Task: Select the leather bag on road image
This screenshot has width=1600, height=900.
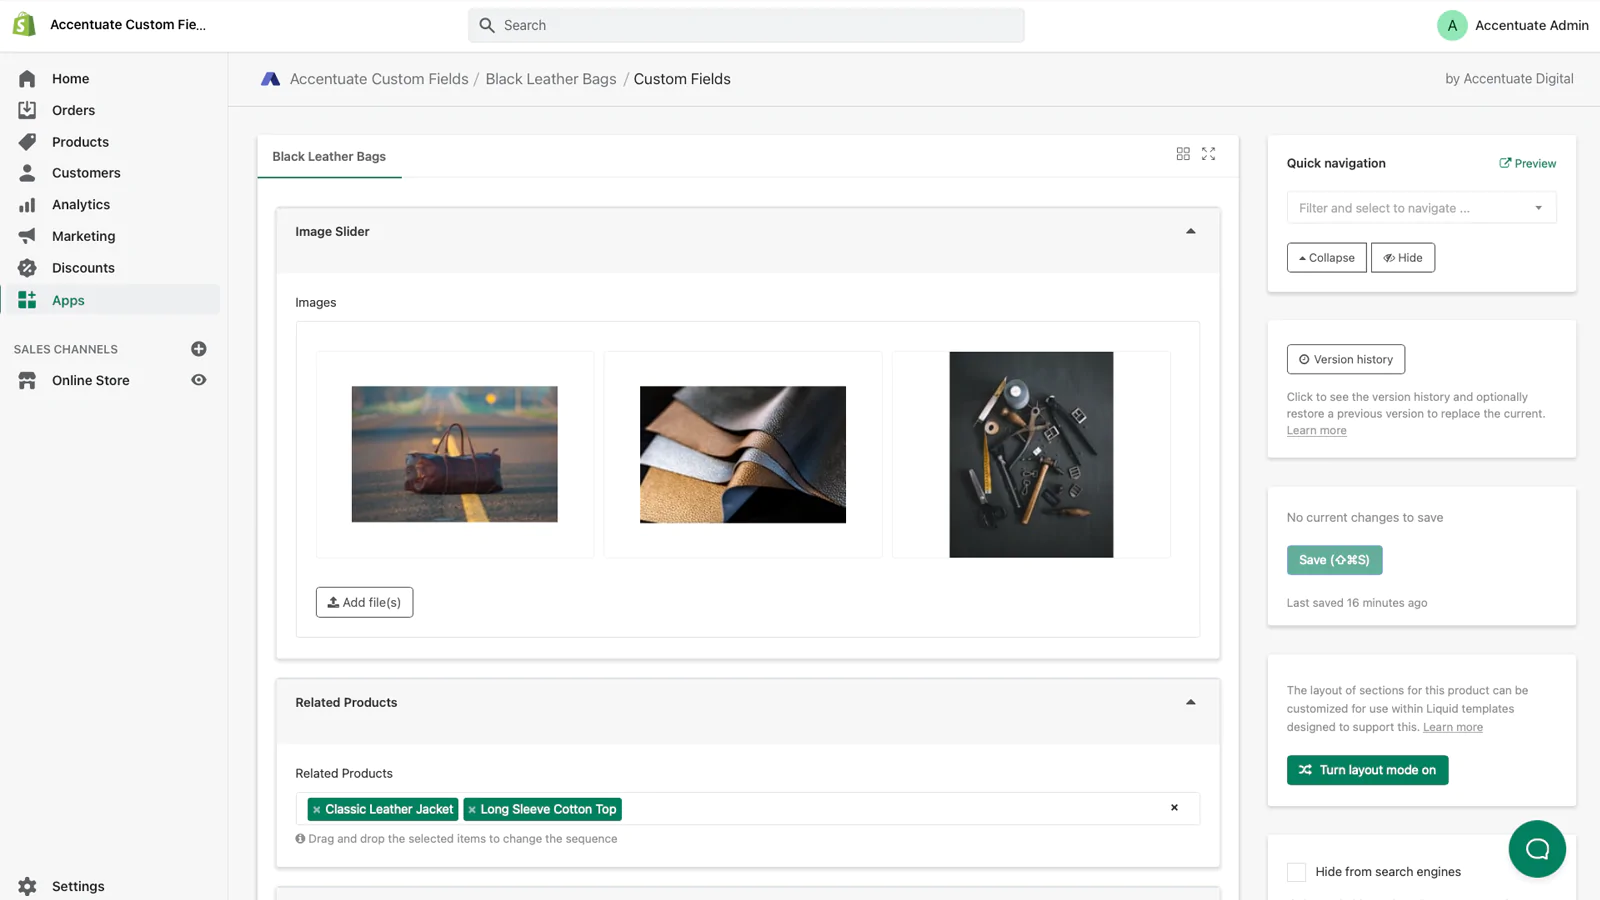Action: point(455,454)
